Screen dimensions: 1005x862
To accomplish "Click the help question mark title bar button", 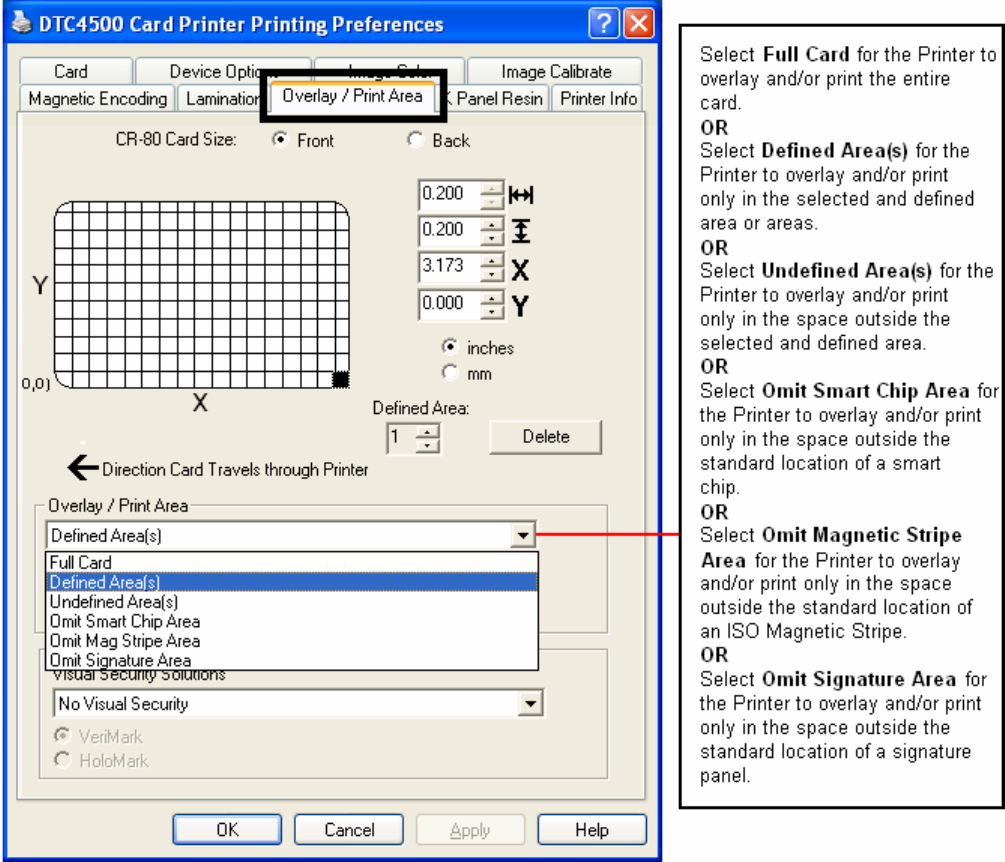I will coord(603,23).
